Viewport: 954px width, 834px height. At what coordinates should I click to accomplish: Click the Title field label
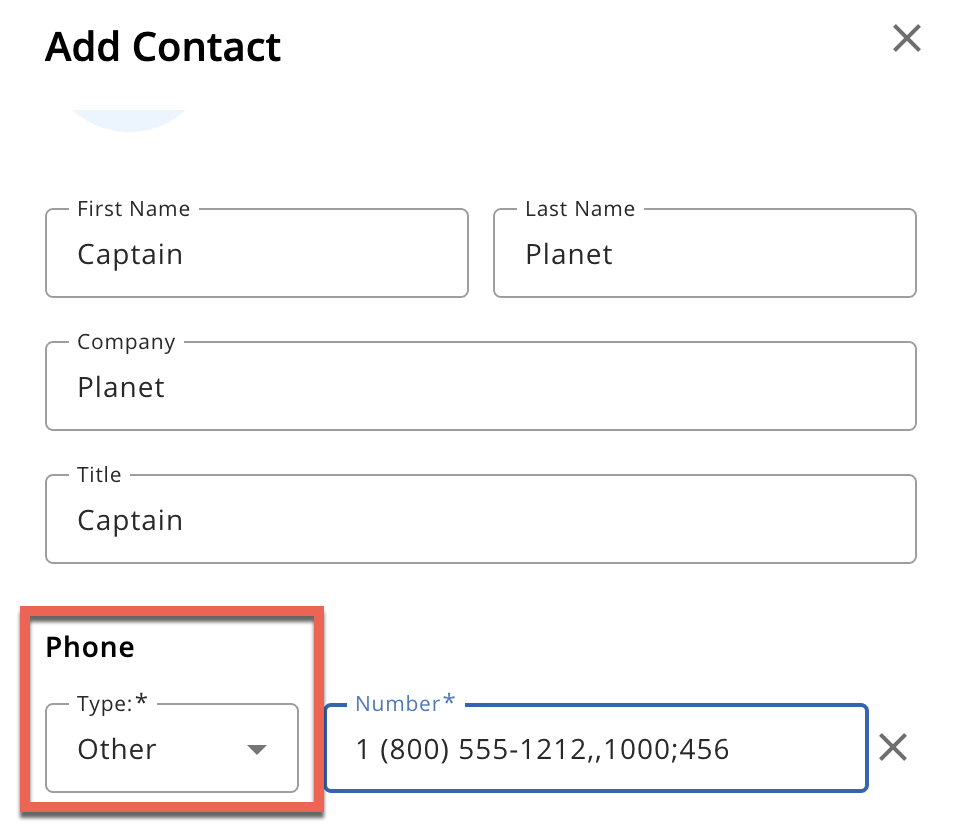(x=99, y=475)
